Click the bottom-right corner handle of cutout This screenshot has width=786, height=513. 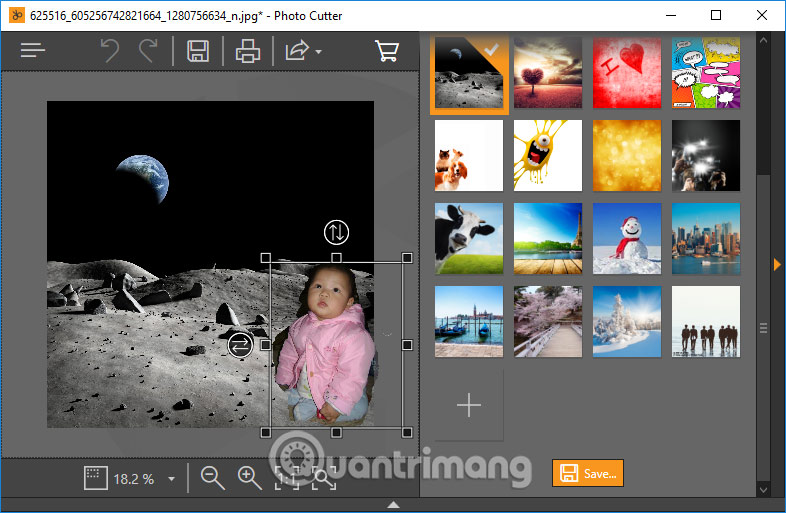407,432
